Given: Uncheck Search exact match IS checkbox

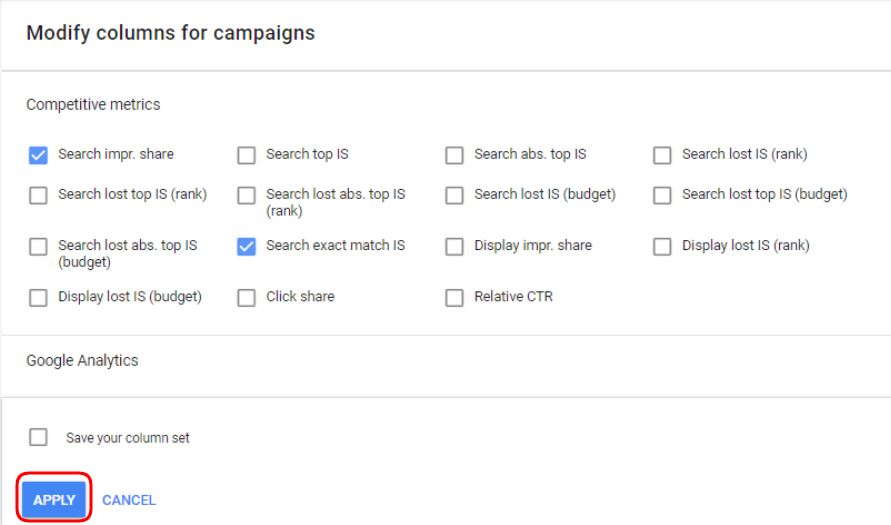Looking at the screenshot, I should (x=246, y=247).
